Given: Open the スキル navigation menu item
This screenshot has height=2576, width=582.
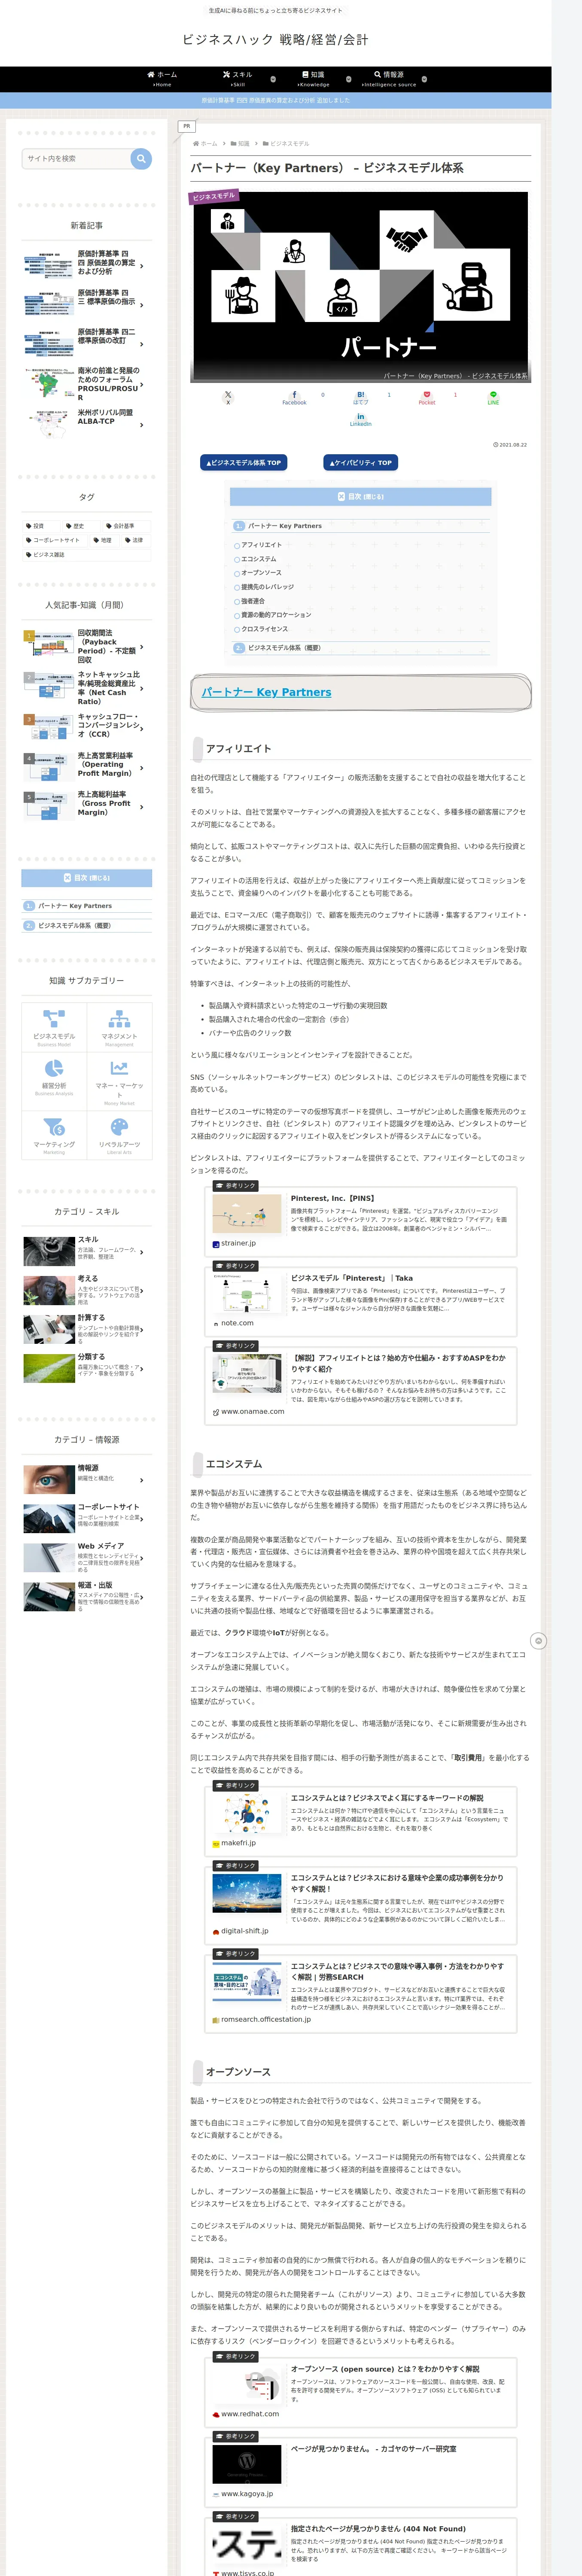Looking at the screenshot, I should coord(238,79).
